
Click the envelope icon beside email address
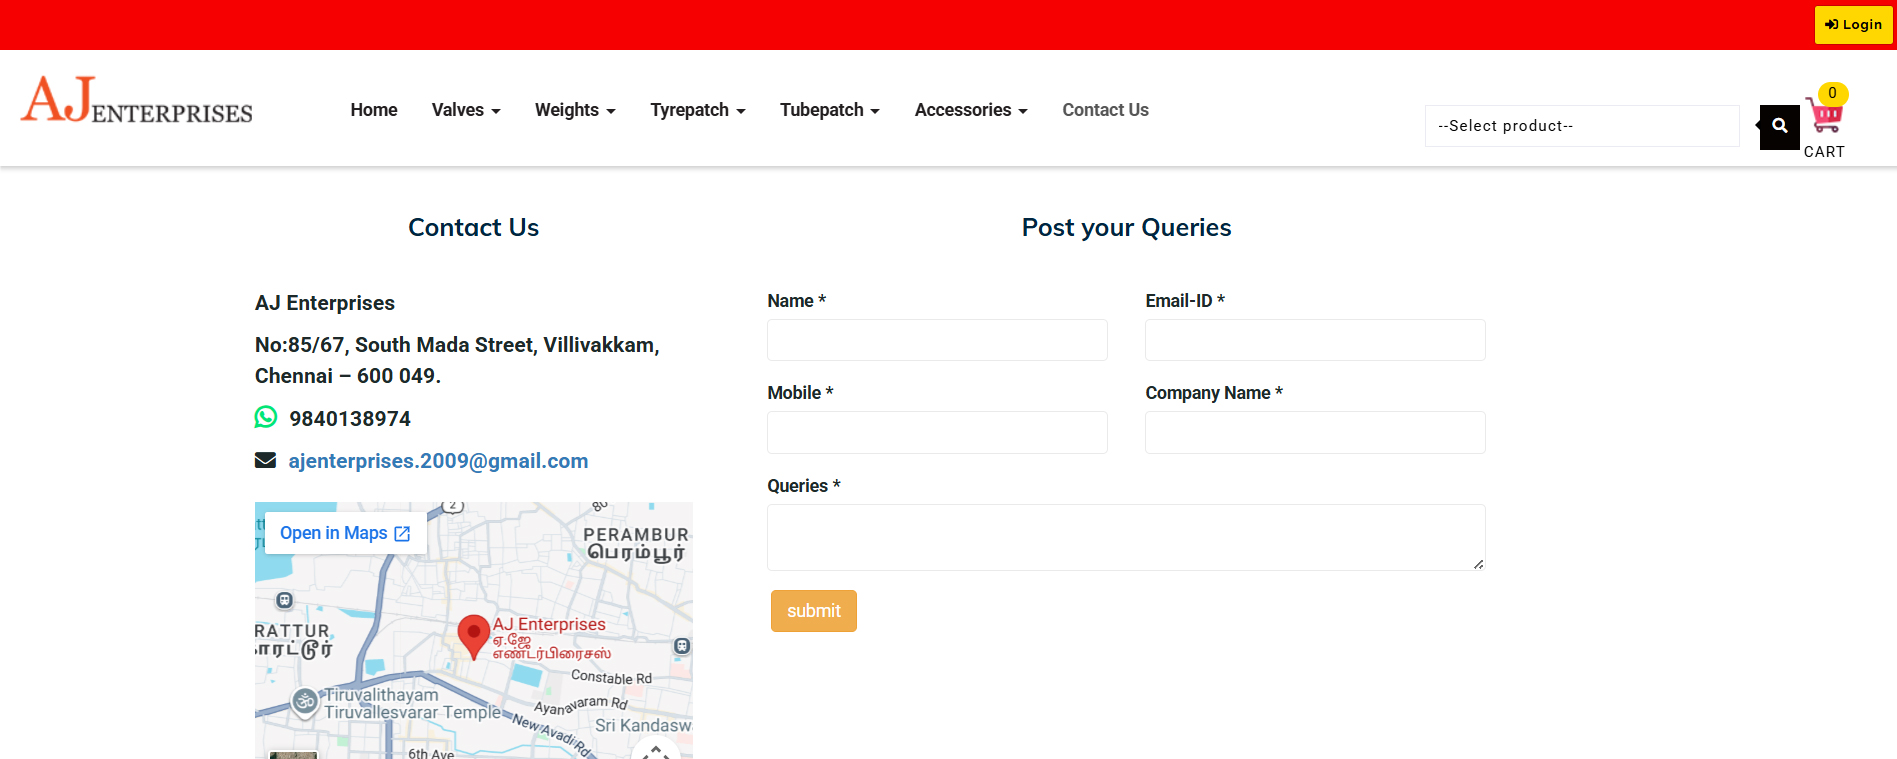click(265, 460)
